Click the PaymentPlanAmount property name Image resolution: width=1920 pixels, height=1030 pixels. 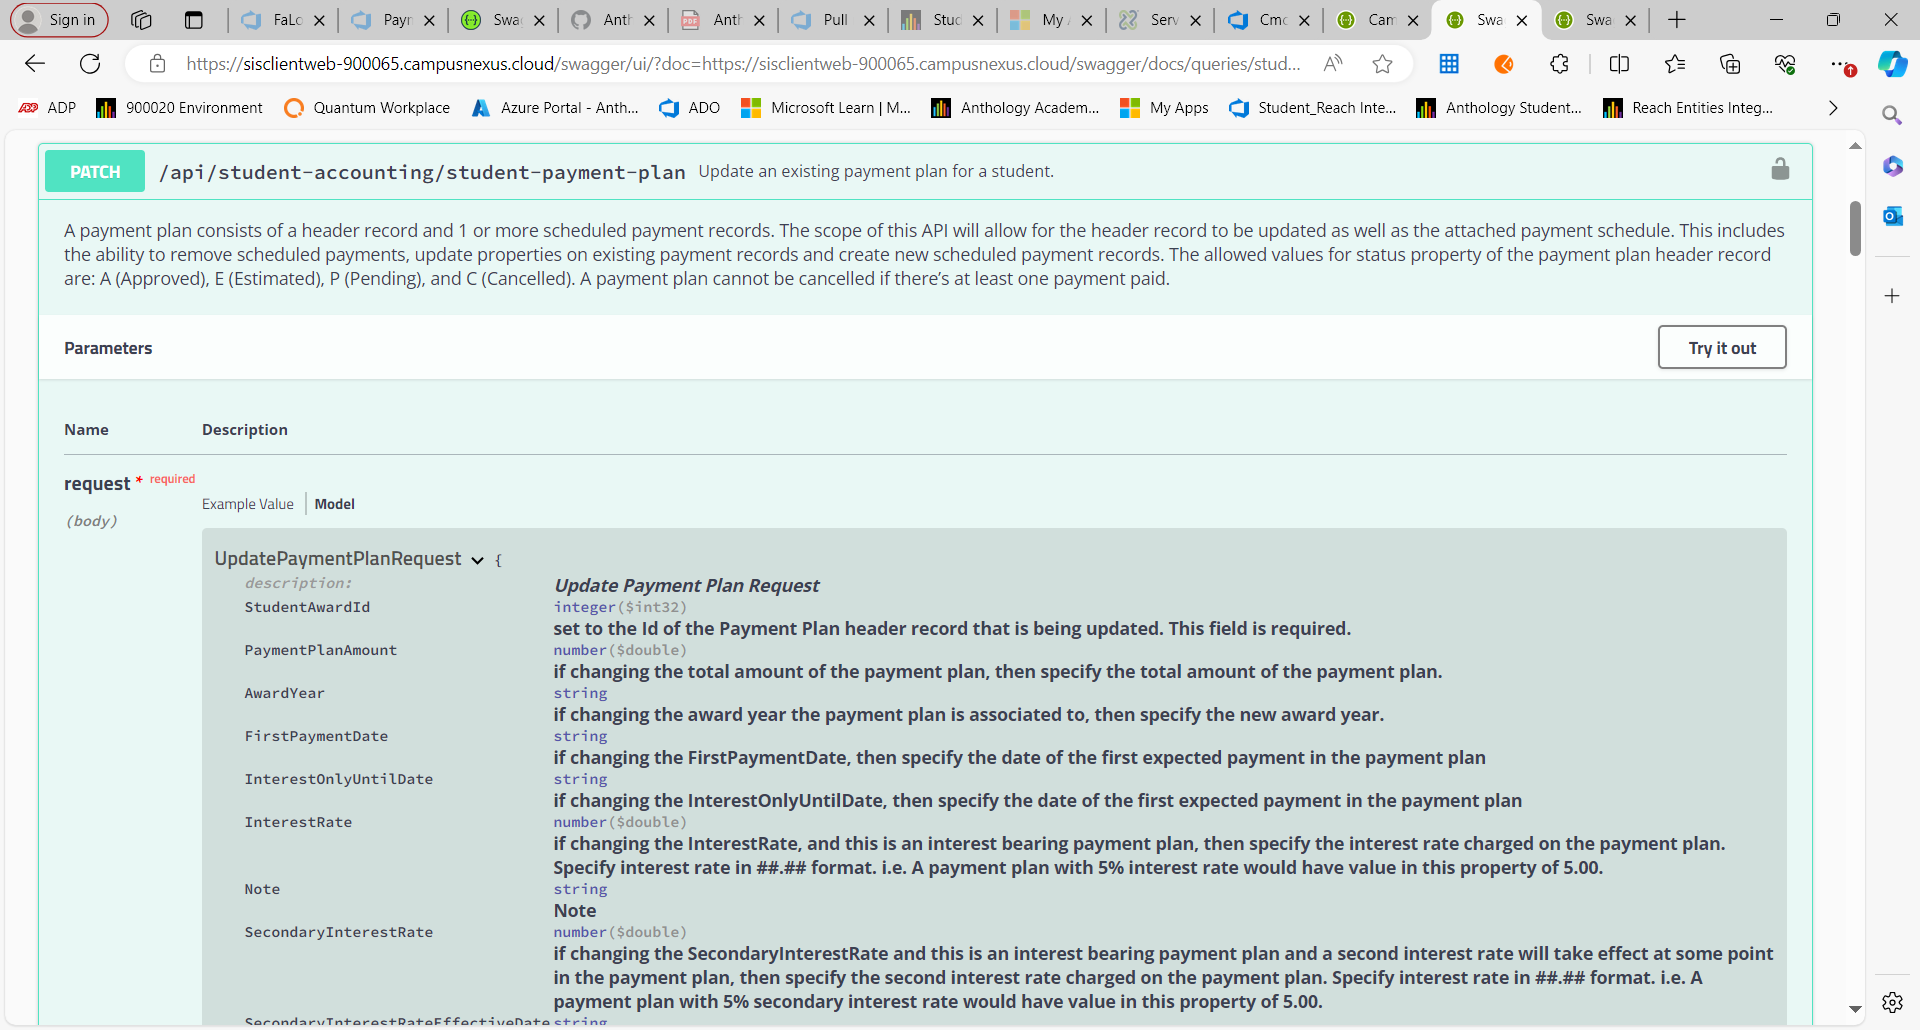320,650
